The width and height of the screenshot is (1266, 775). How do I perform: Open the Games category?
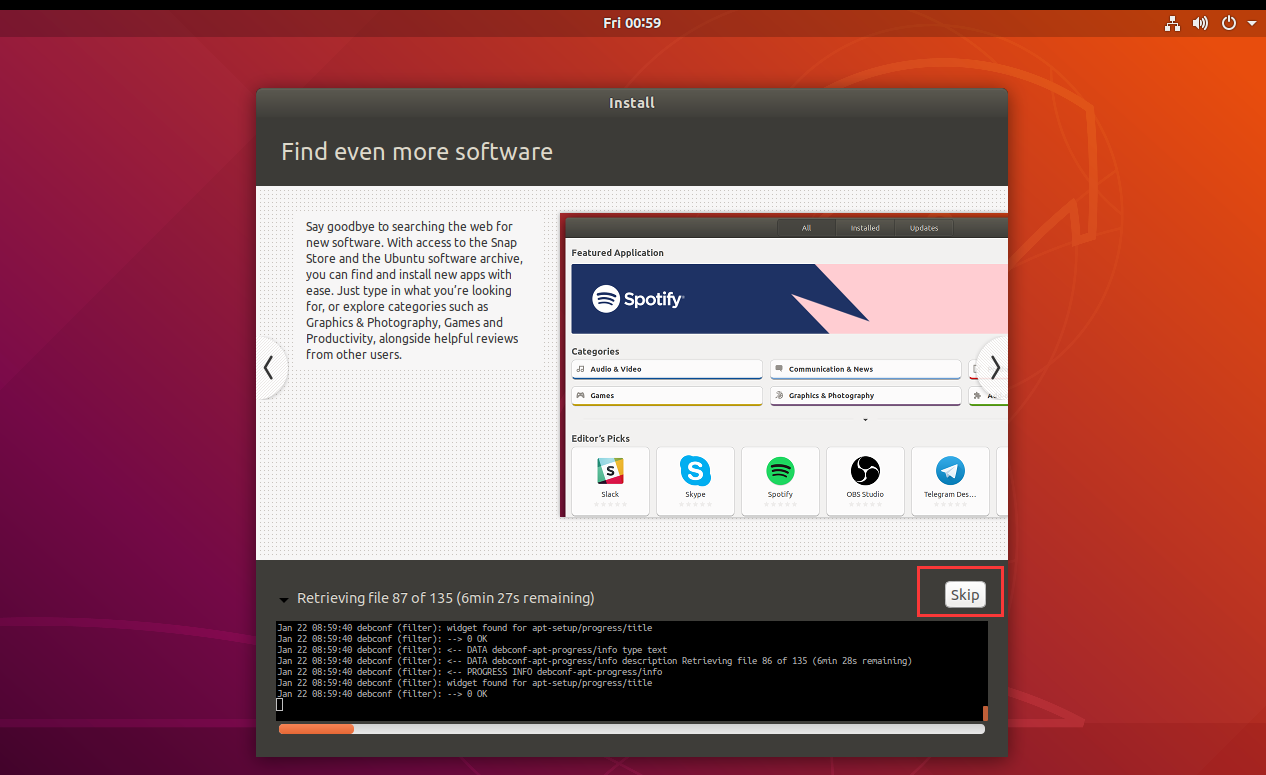667,396
